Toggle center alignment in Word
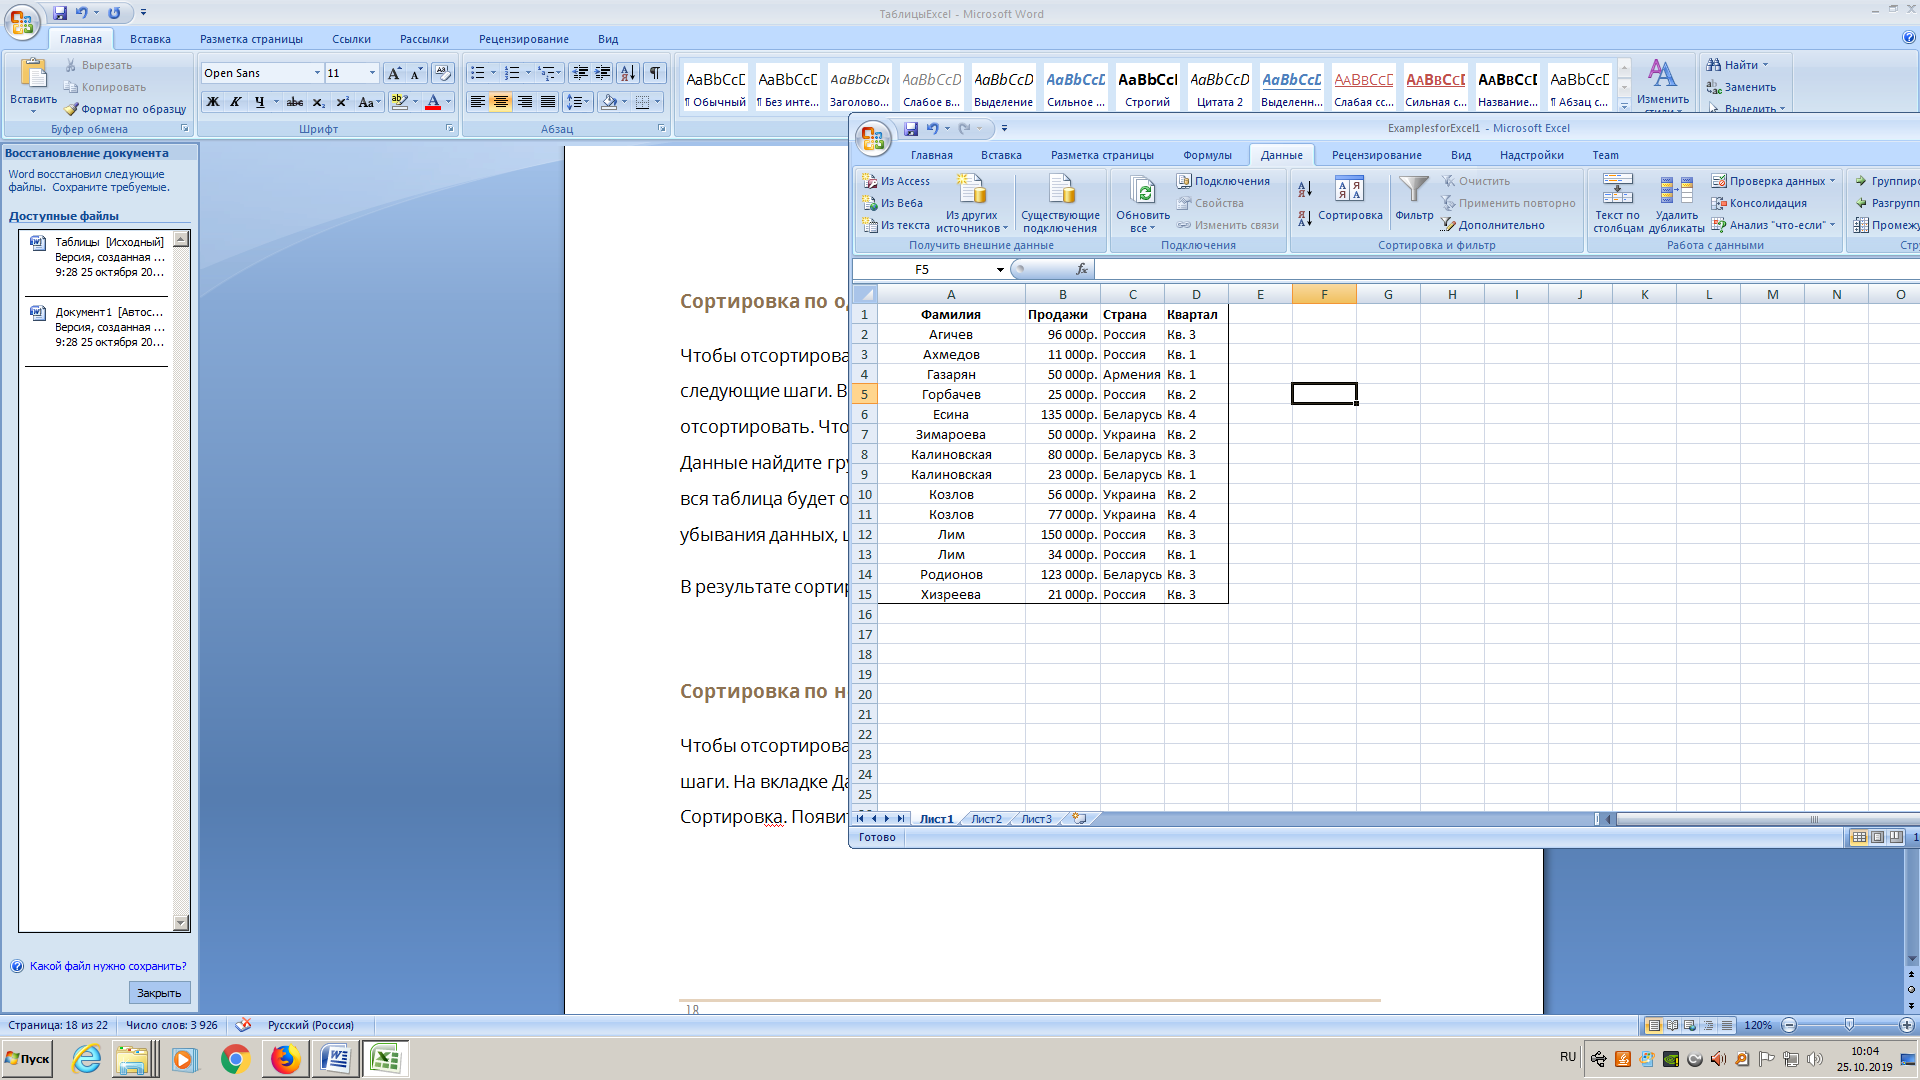 tap(500, 102)
